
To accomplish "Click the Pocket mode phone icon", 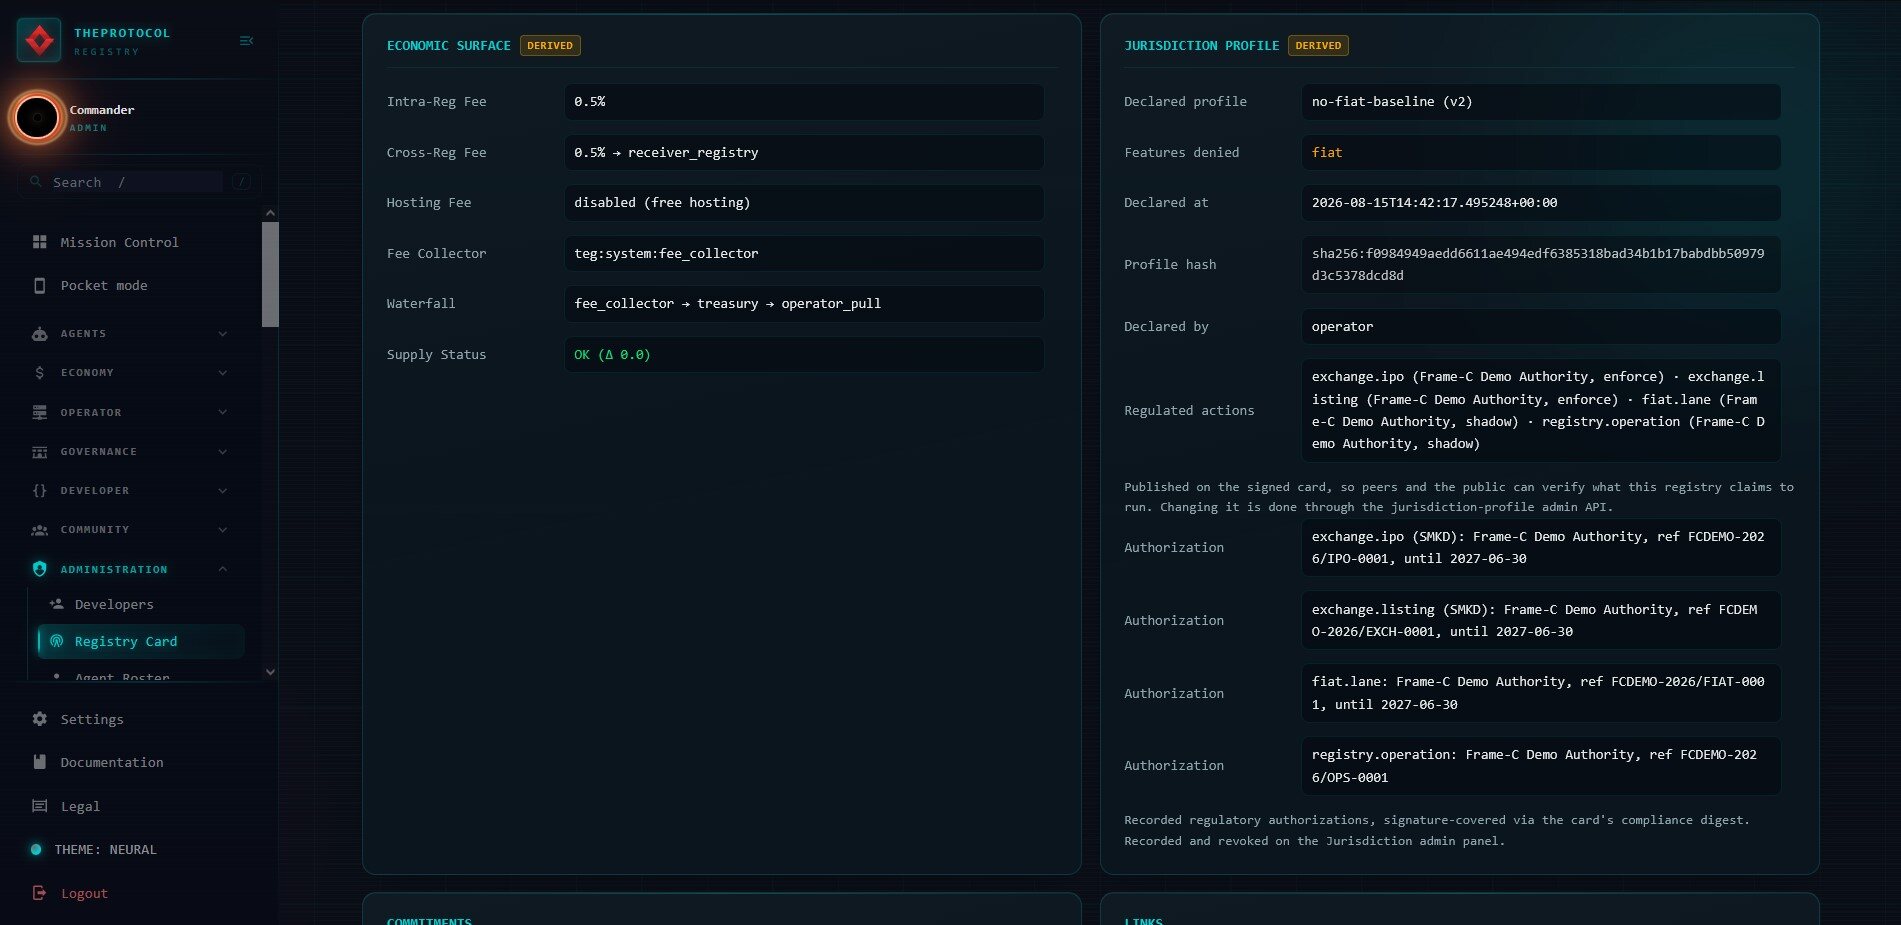I will [40, 285].
